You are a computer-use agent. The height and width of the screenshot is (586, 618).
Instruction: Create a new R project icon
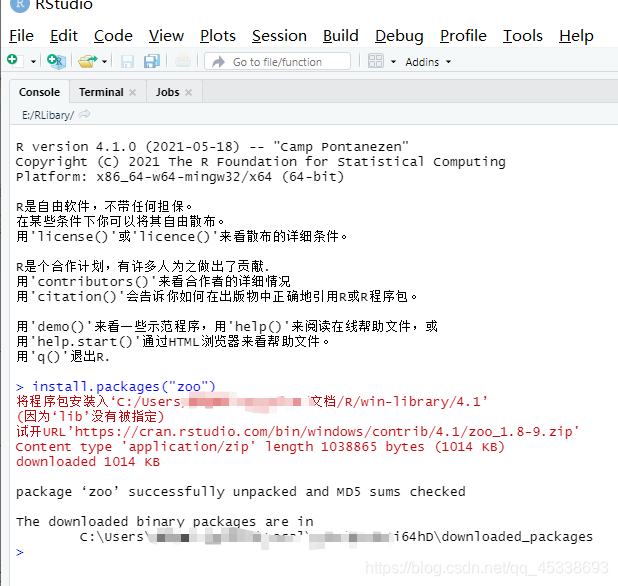tap(56, 61)
